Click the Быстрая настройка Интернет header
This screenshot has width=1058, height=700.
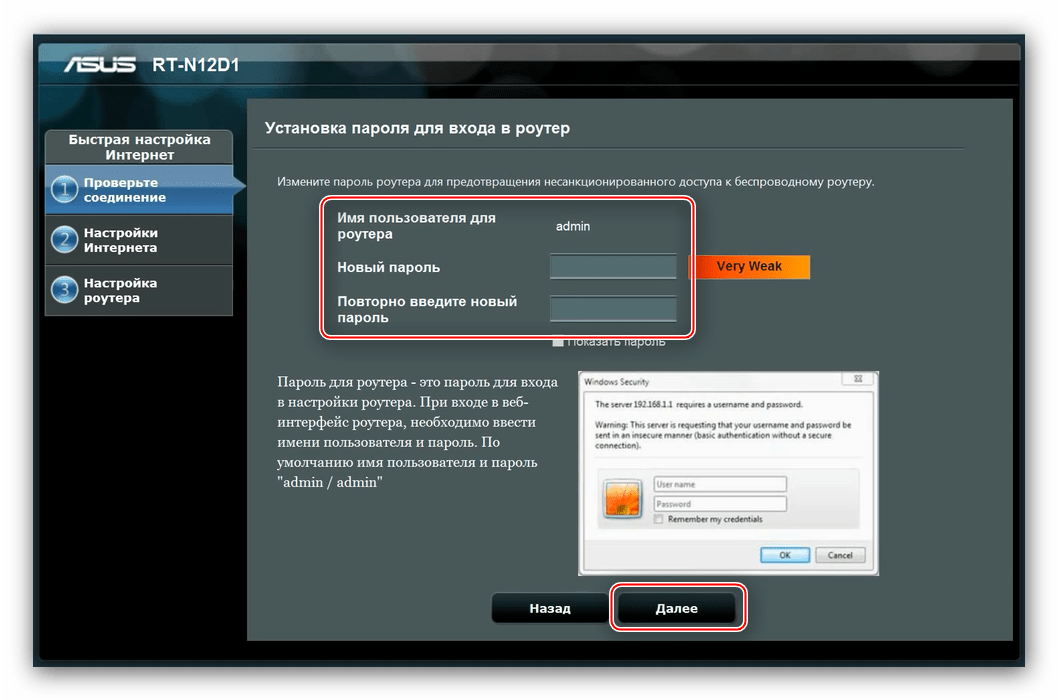pos(139,147)
